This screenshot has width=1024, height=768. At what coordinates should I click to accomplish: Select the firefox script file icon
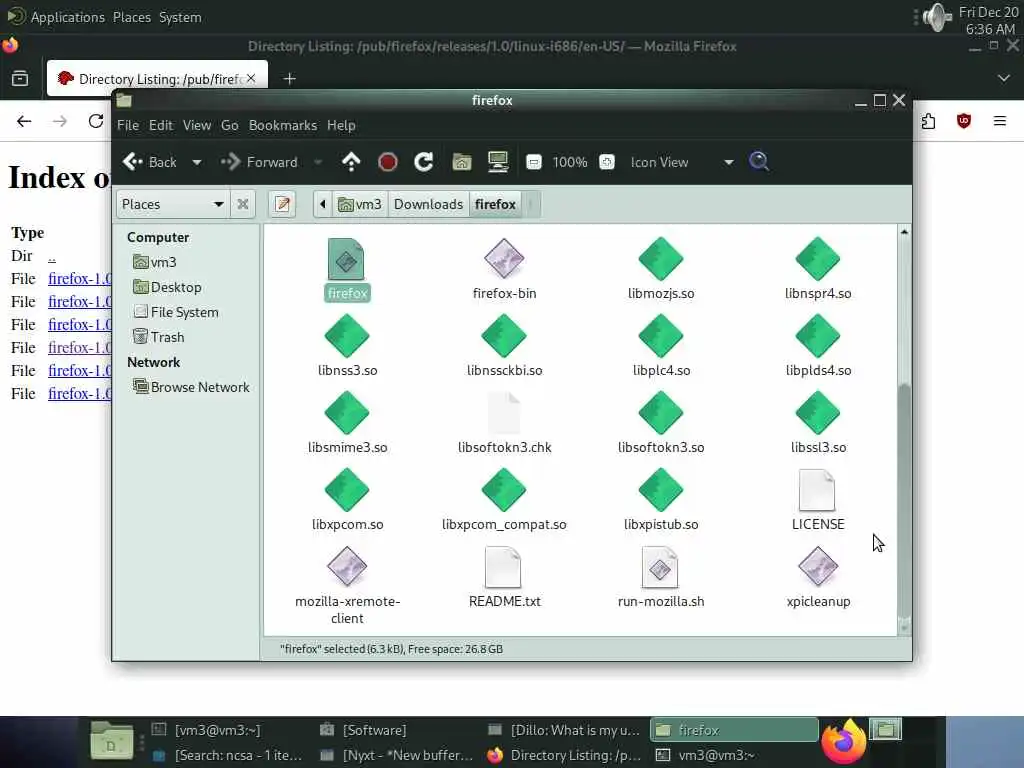[346, 259]
